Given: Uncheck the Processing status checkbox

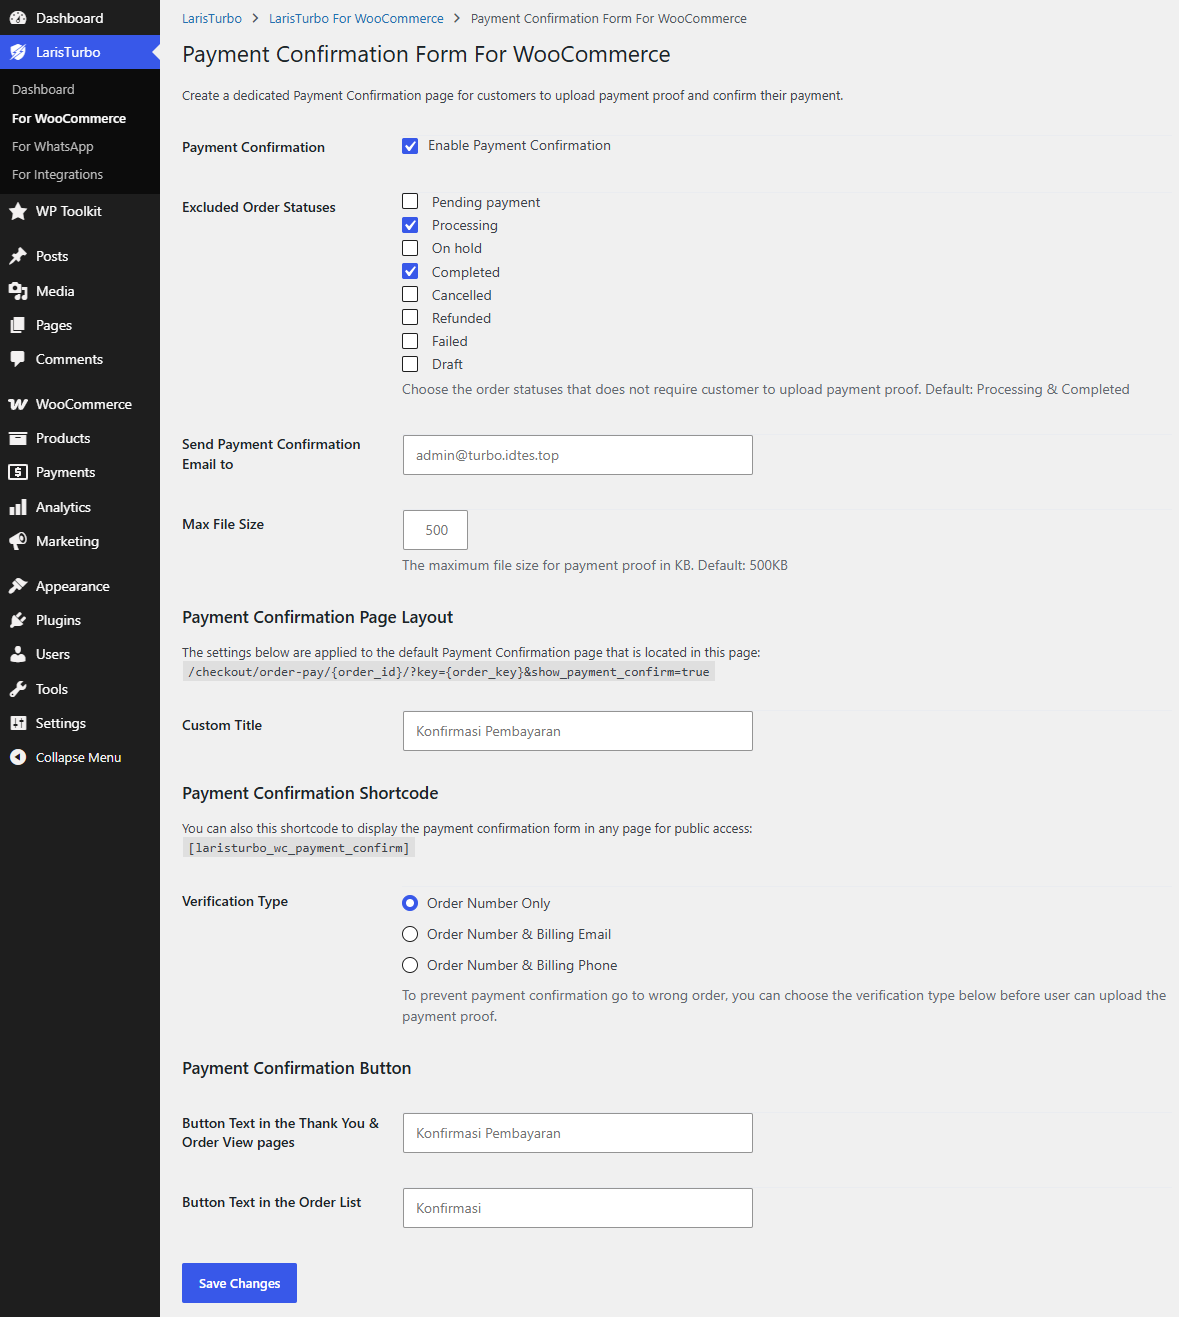Looking at the screenshot, I should [410, 225].
